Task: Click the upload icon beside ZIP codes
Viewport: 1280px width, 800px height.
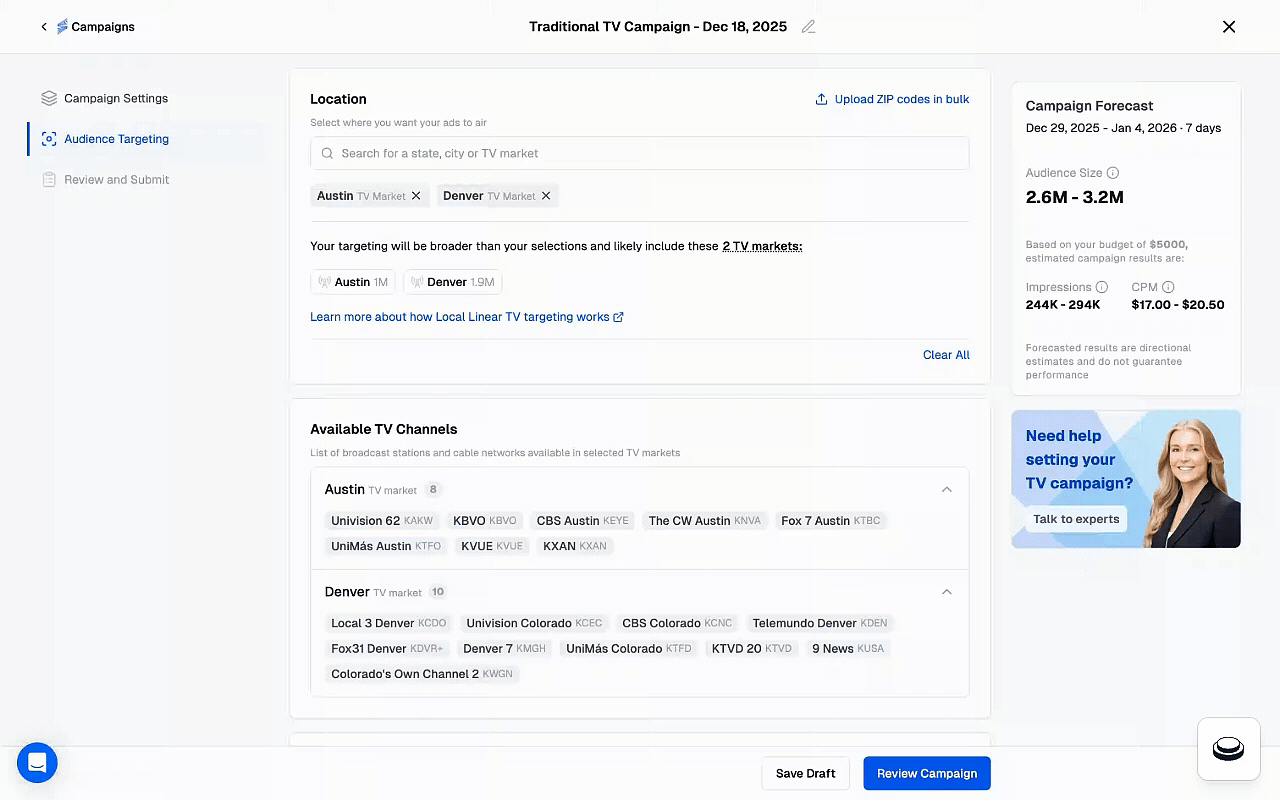Action: pyautogui.click(x=821, y=99)
